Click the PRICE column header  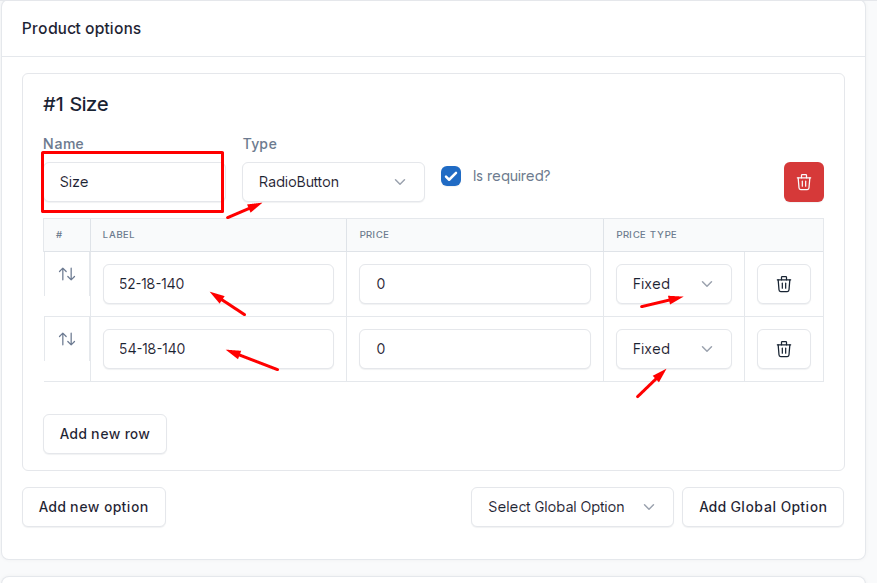tap(374, 235)
